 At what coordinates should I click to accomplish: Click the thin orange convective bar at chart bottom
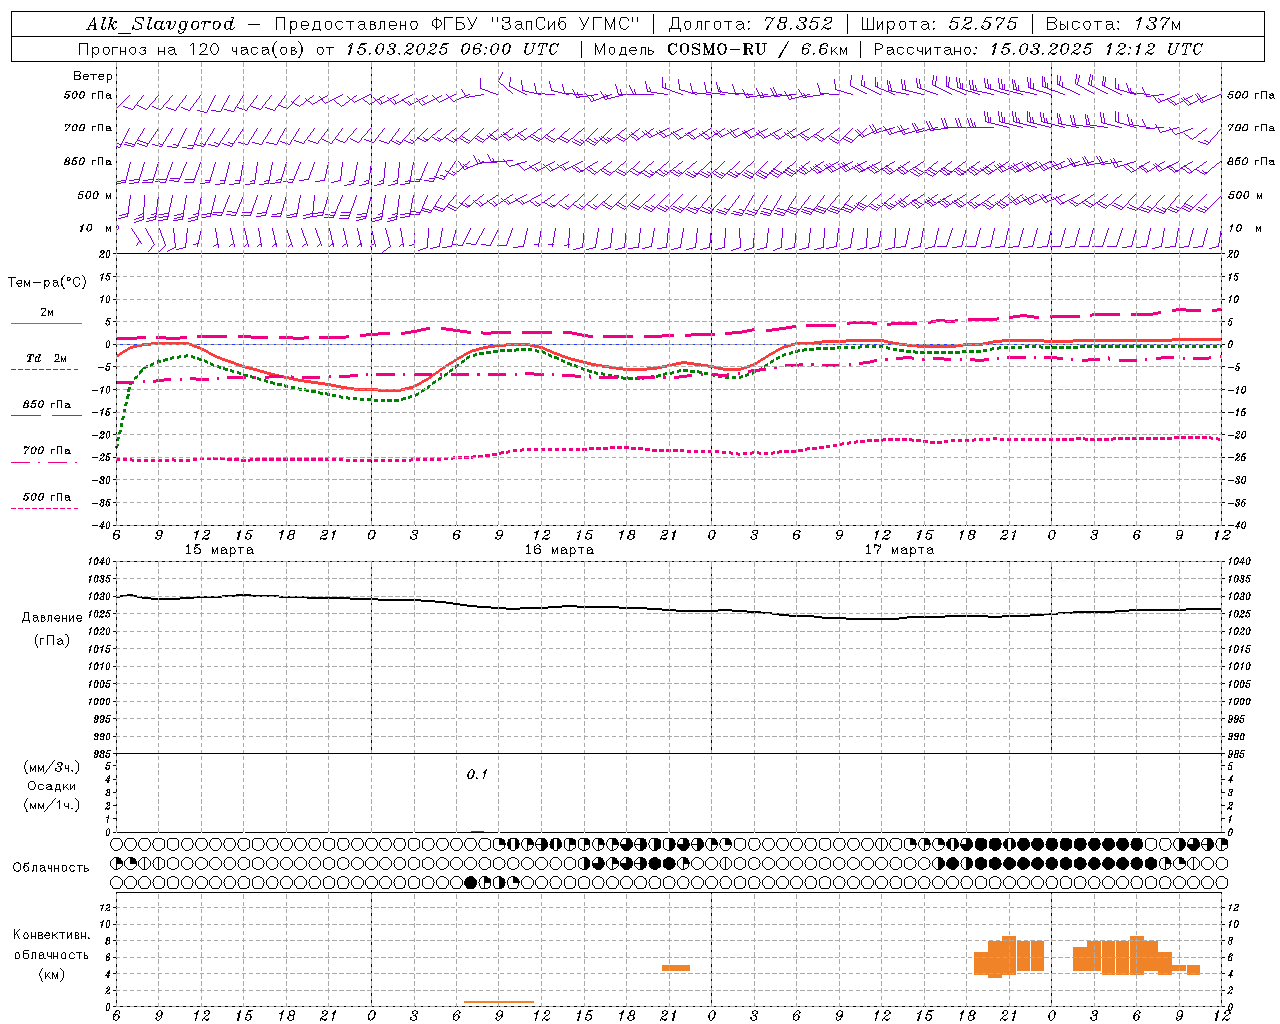tap(499, 1002)
